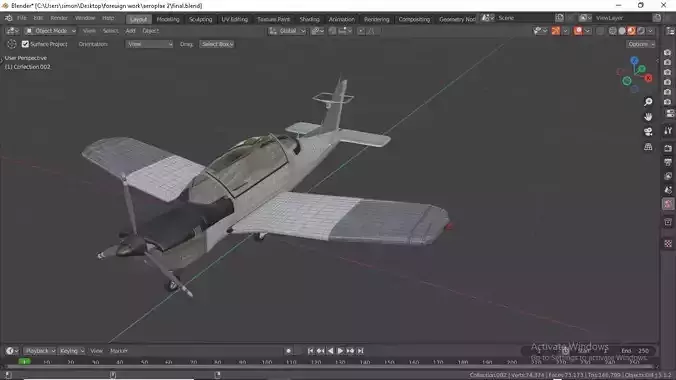This screenshot has width=676, height=380.
Task: Toggle viewport gizmos display
Action: click(x=556, y=31)
